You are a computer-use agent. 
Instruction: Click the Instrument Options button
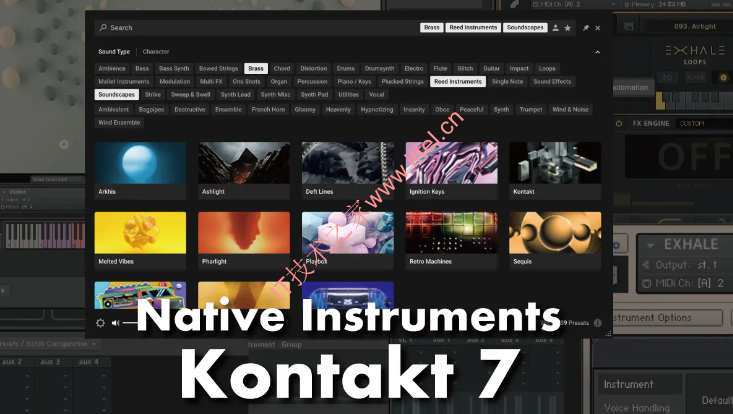pos(668,318)
